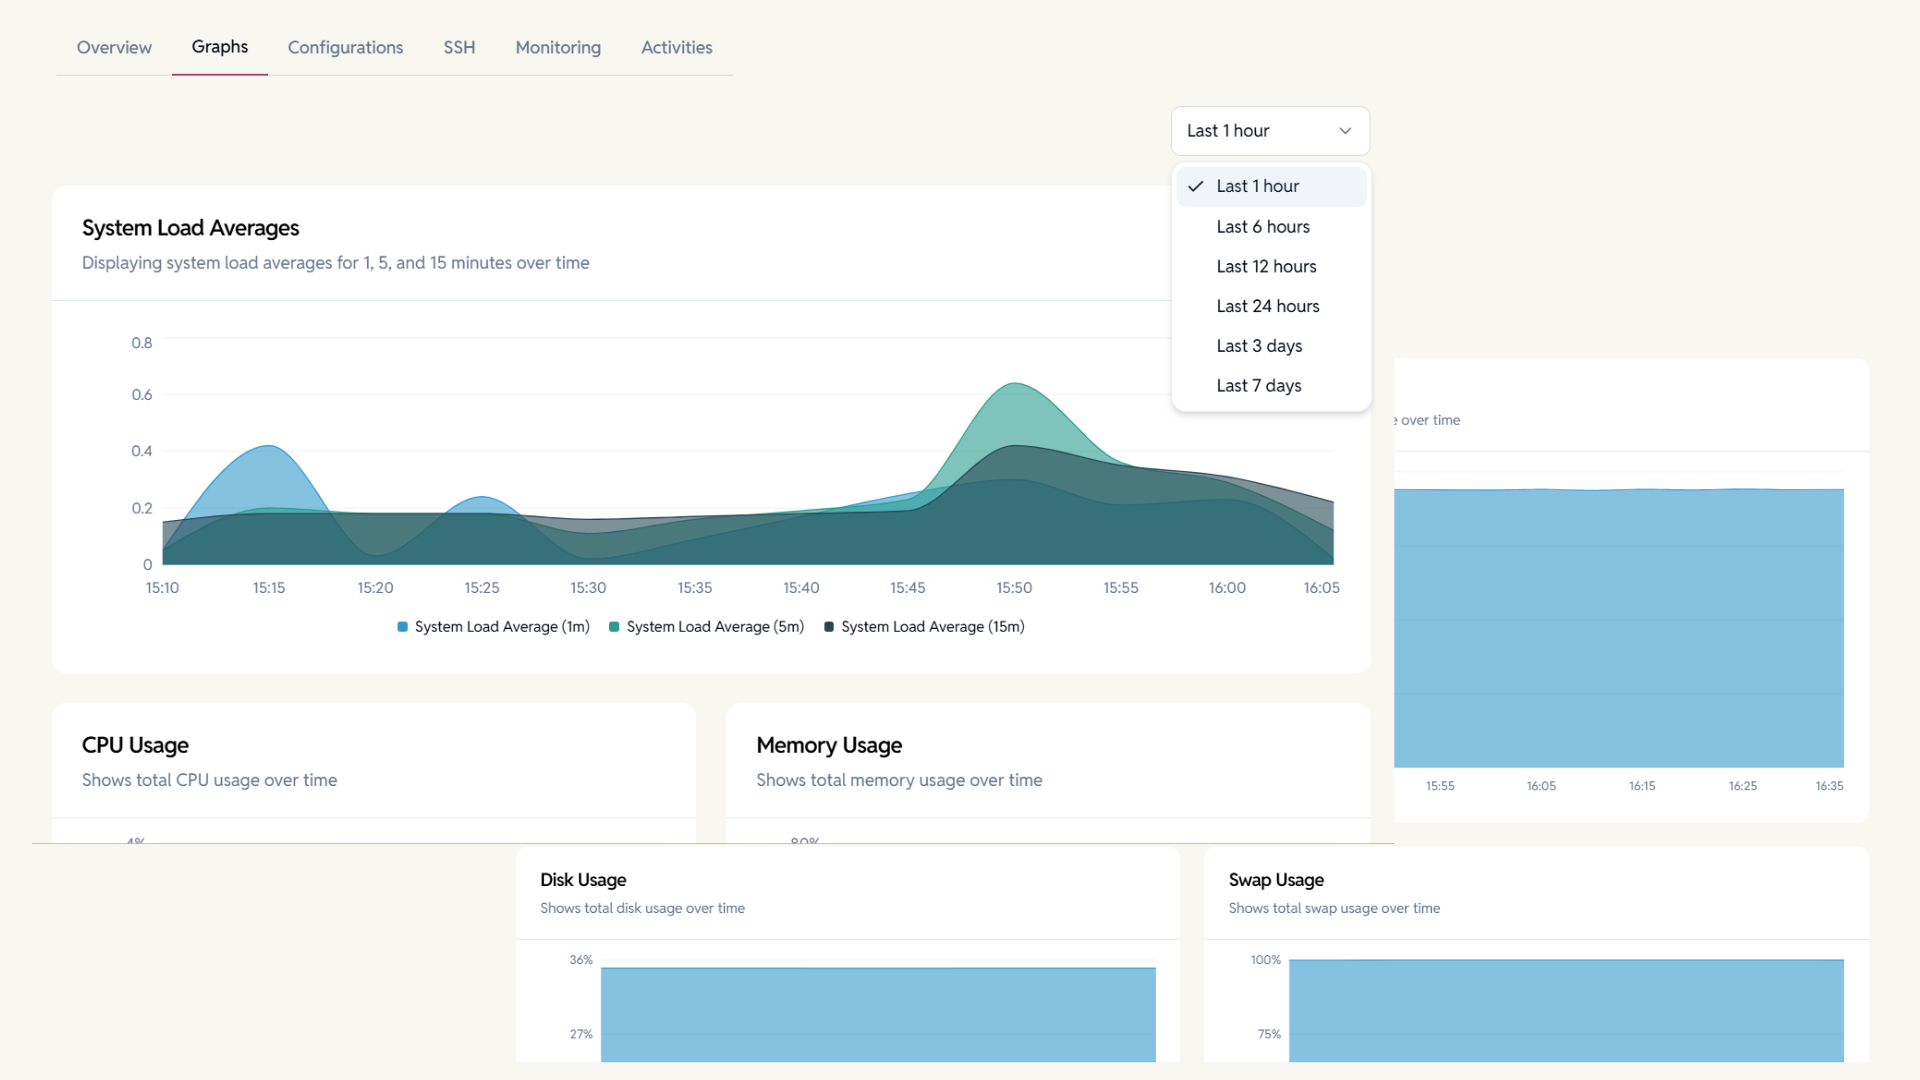Select Last 3 days time range
This screenshot has width=1920, height=1080.
tap(1258, 346)
